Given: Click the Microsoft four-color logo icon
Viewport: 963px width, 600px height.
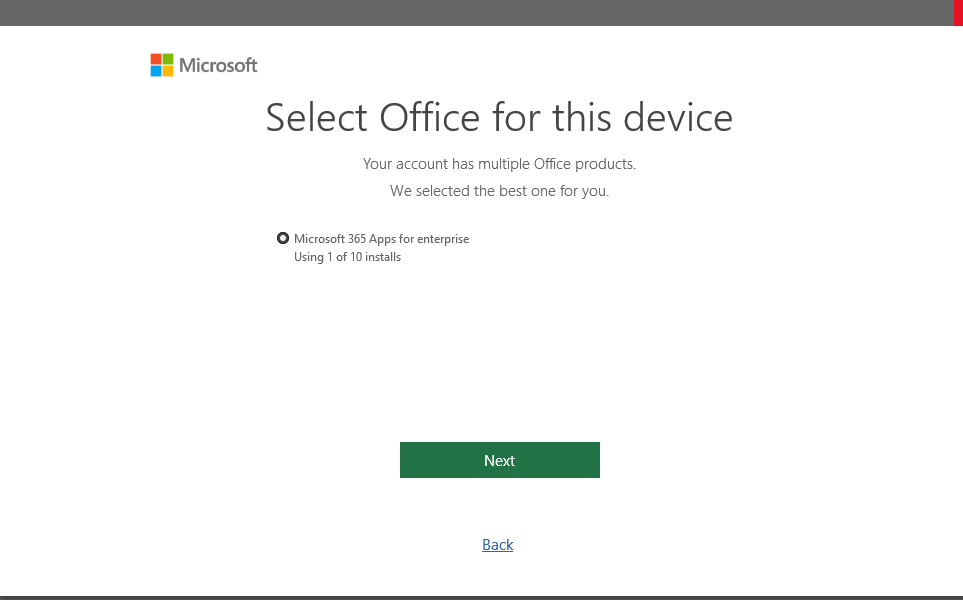Looking at the screenshot, I should [162, 65].
